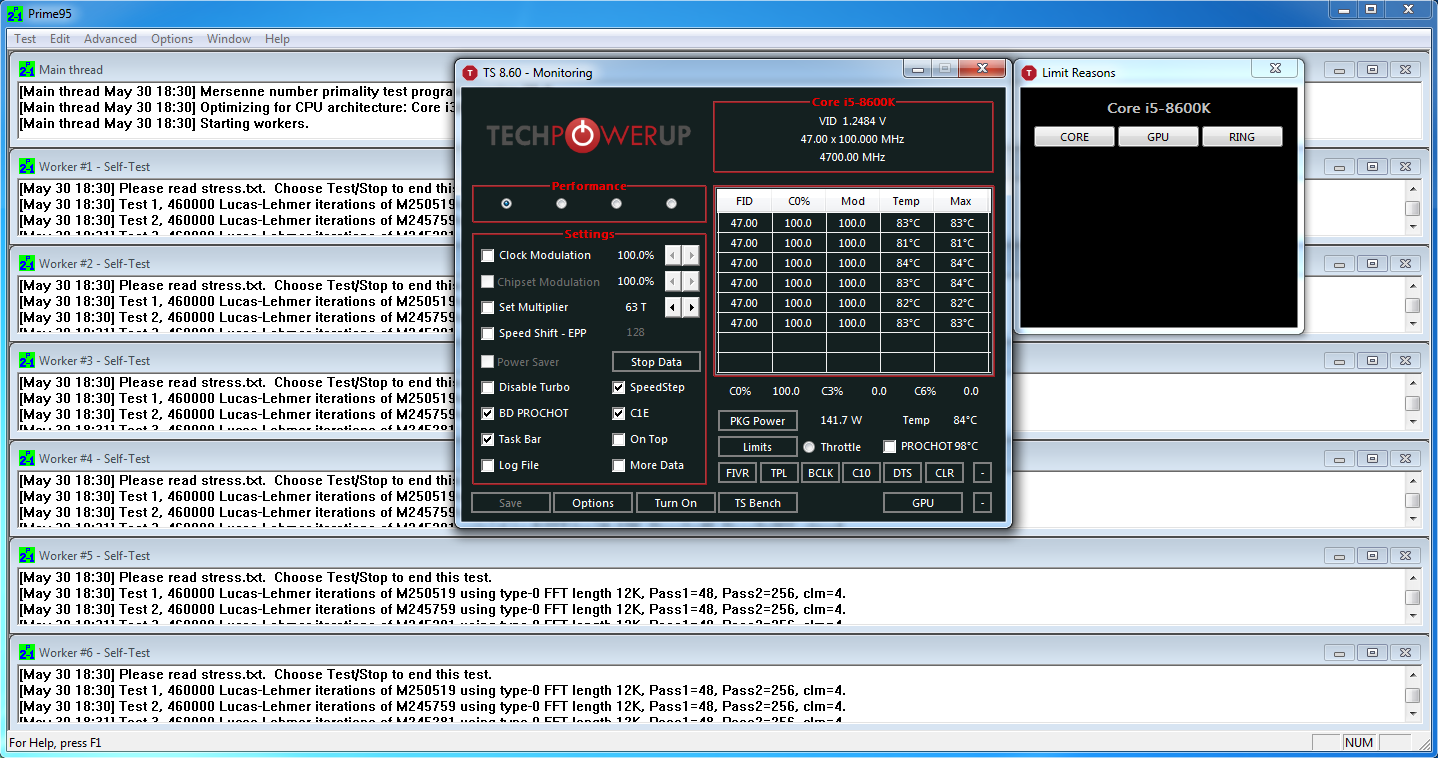Click the Worker #2 window icon
Screen dimensions: 1438x758
pyautogui.click(x=27, y=264)
